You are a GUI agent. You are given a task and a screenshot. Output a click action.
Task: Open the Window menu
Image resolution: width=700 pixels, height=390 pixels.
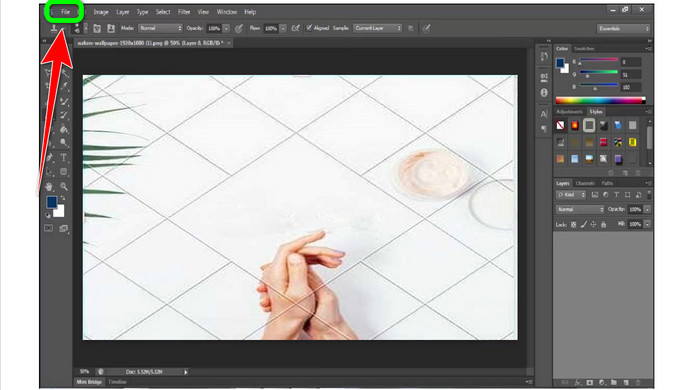[226, 12]
